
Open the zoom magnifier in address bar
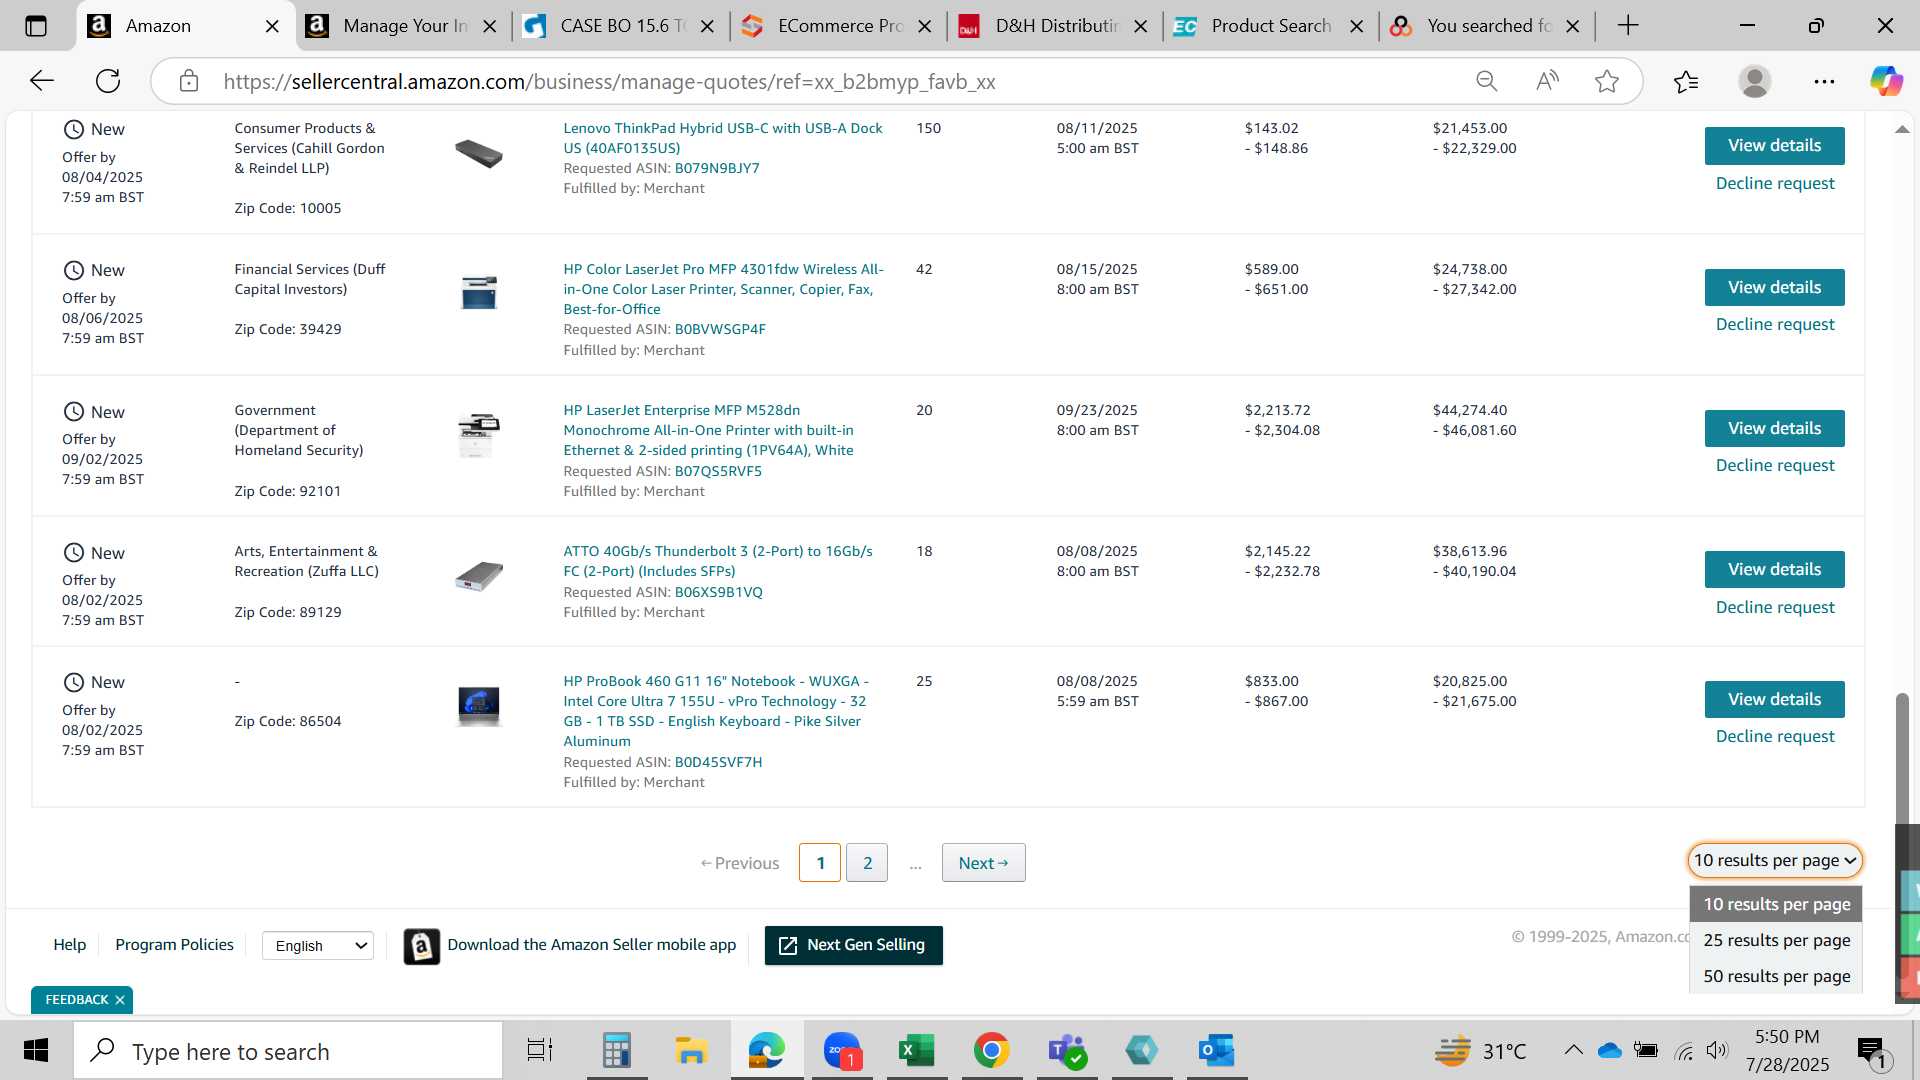(1487, 81)
